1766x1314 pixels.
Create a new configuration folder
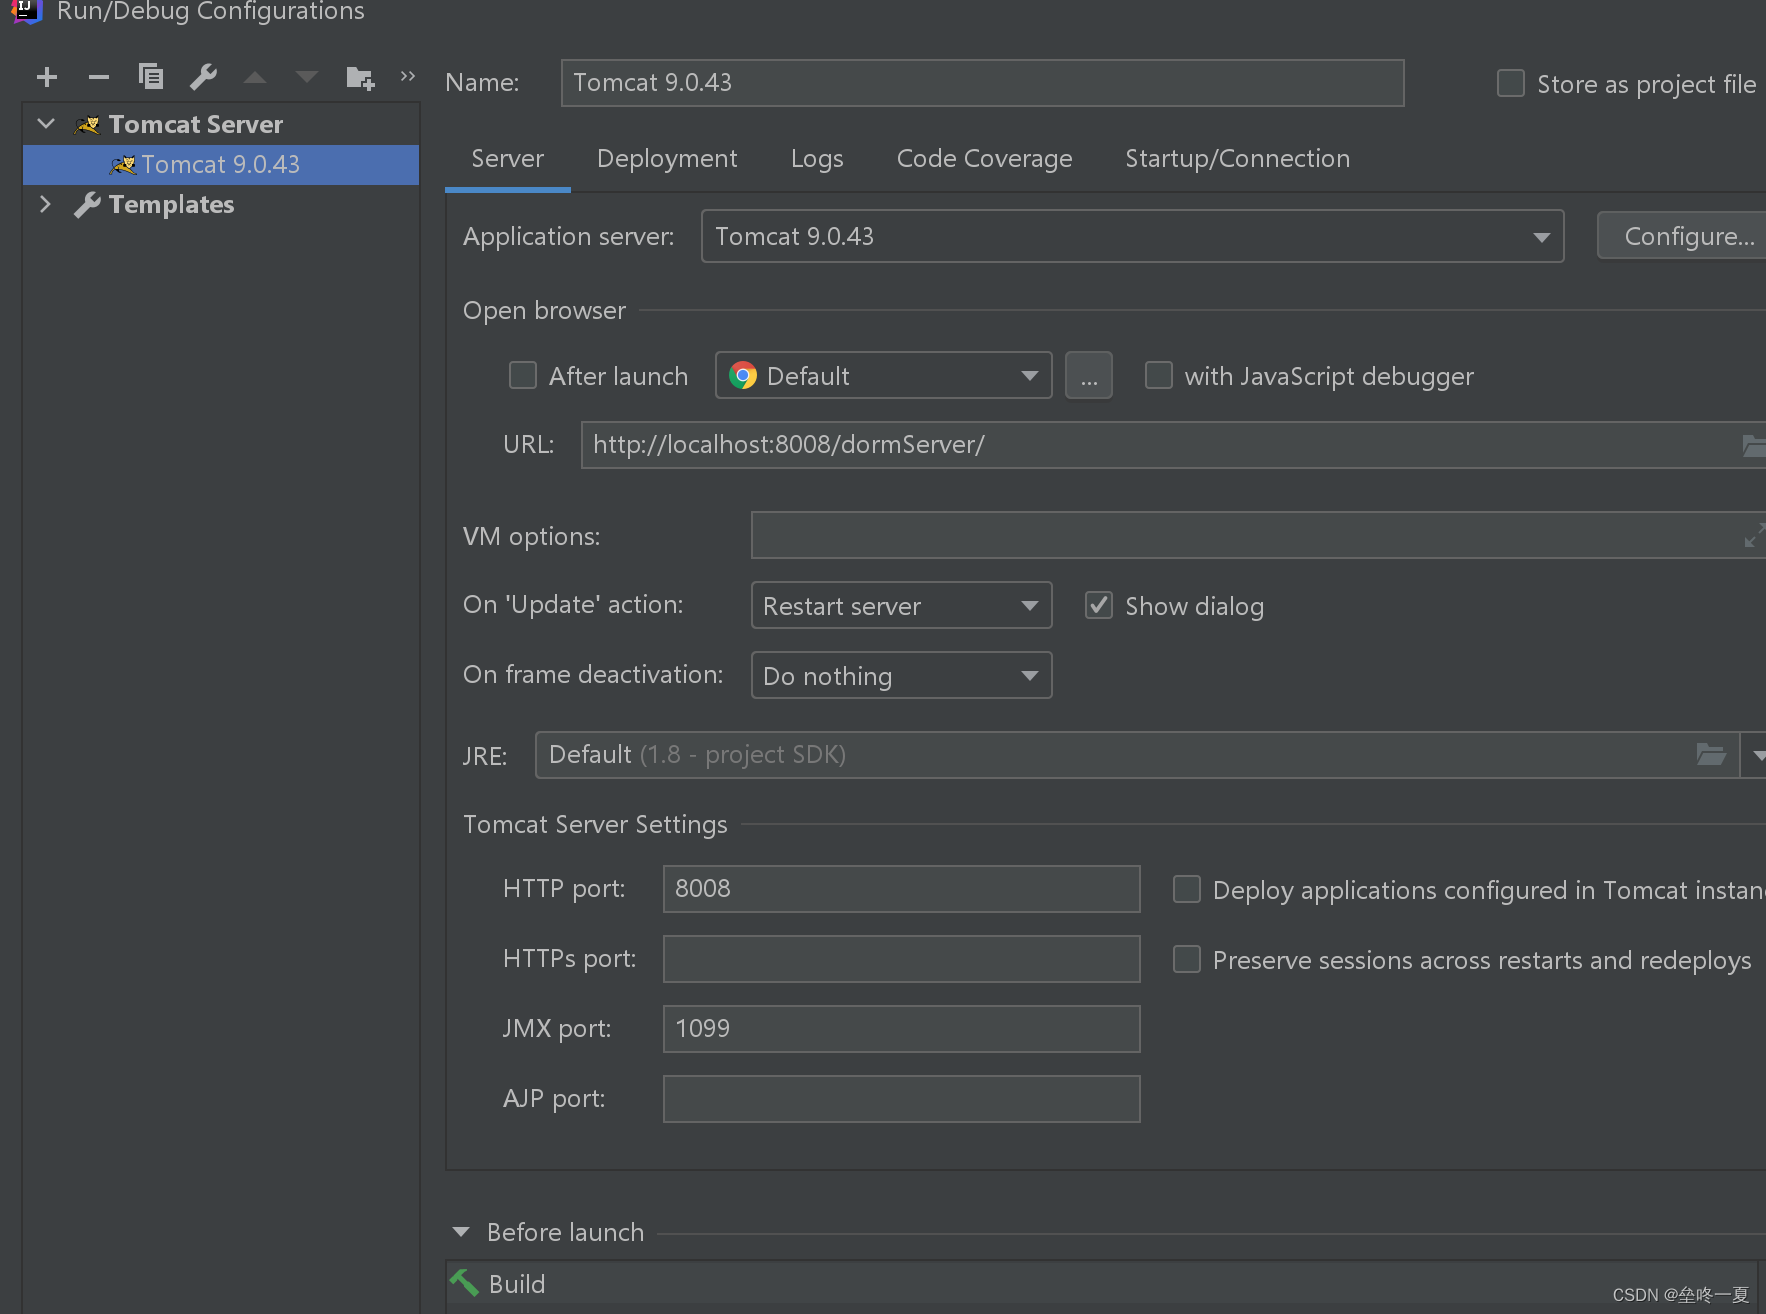[x=360, y=77]
